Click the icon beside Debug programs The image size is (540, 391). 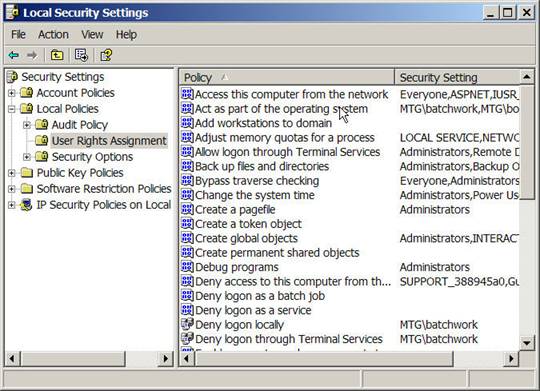[x=187, y=267]
